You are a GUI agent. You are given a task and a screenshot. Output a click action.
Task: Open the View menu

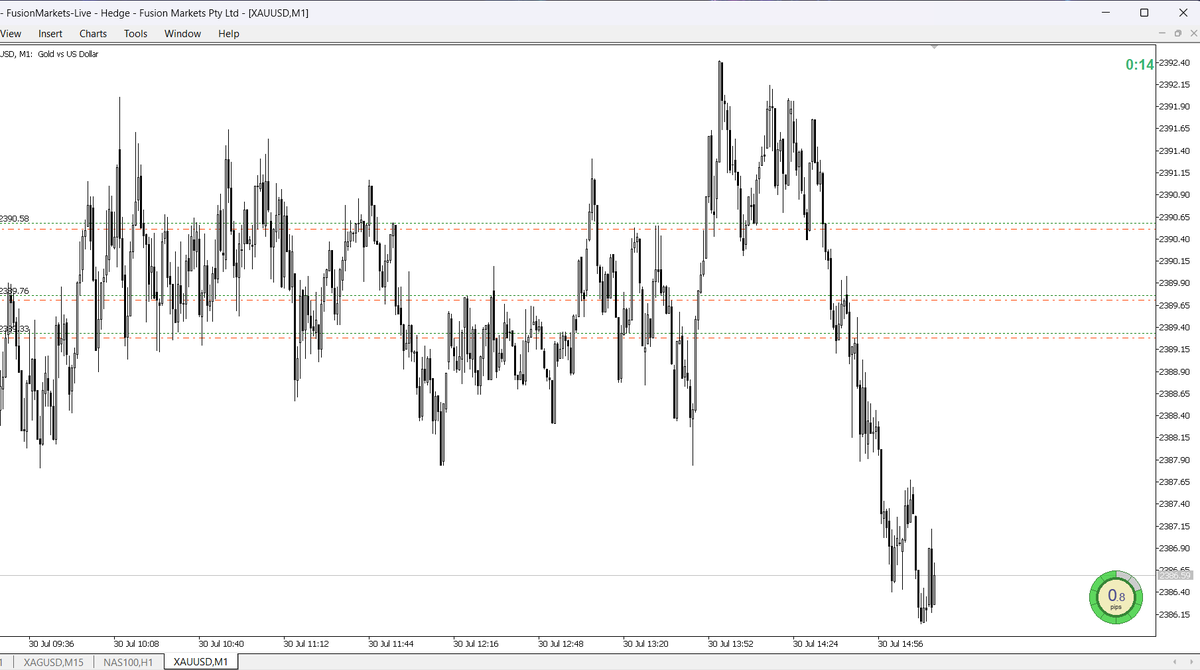coord(10,33)
